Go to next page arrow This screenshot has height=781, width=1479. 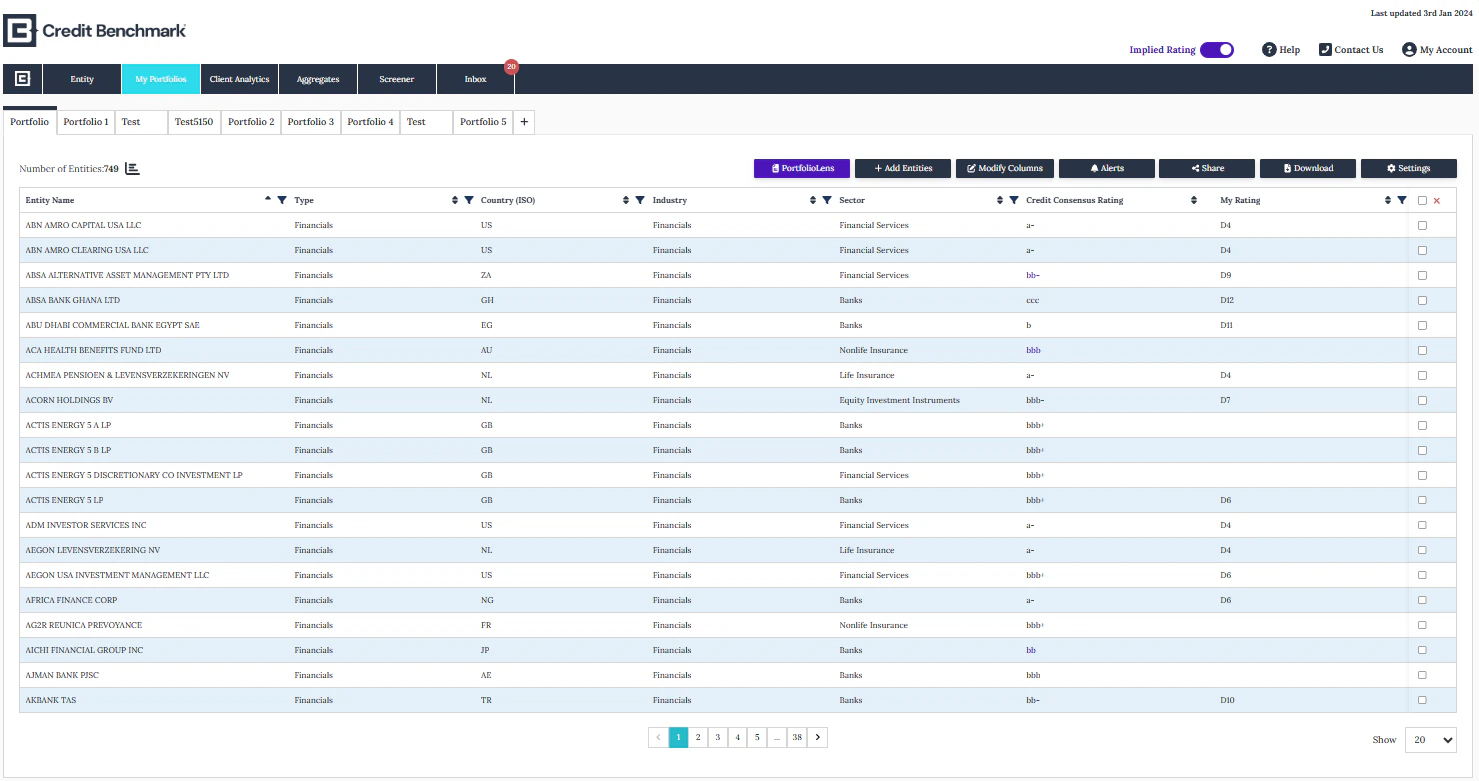(818, 737)
